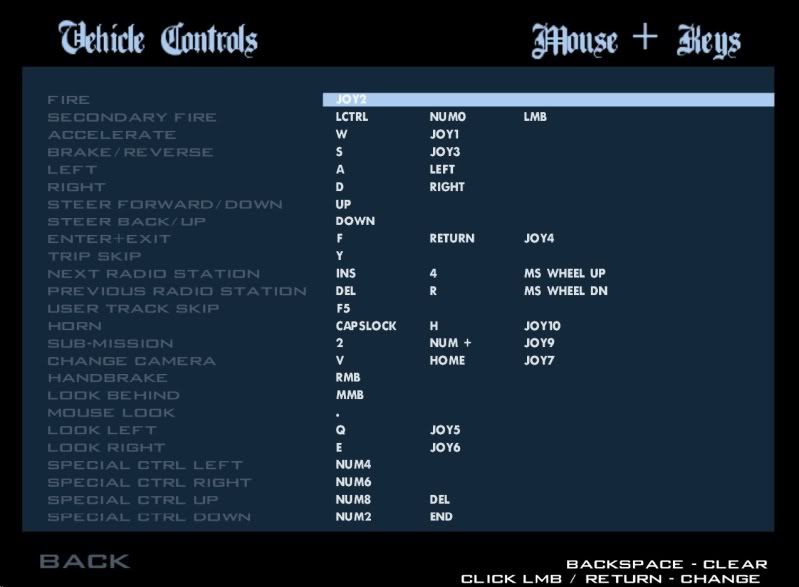
Task: Choose the Secondary Fire action label
Action: point(132,117)
